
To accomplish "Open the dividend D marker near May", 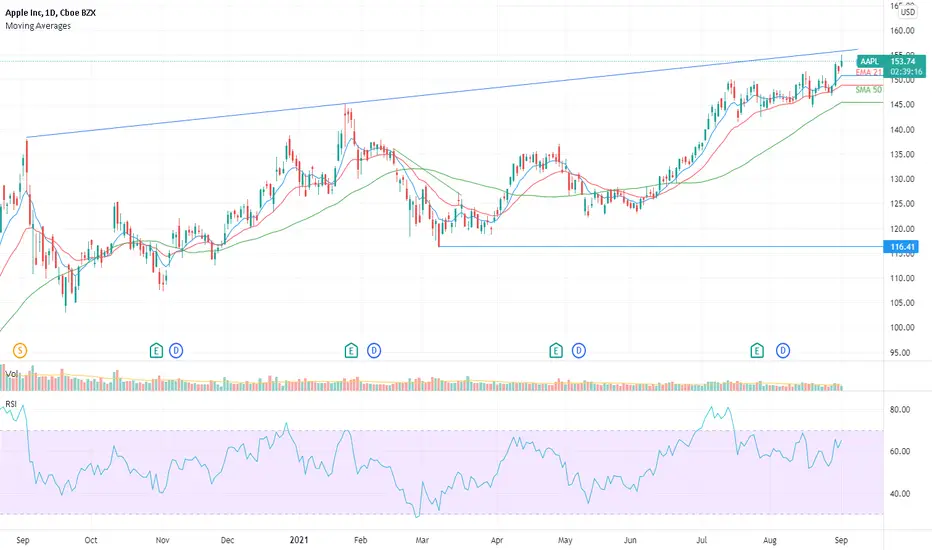I will 579,351.
